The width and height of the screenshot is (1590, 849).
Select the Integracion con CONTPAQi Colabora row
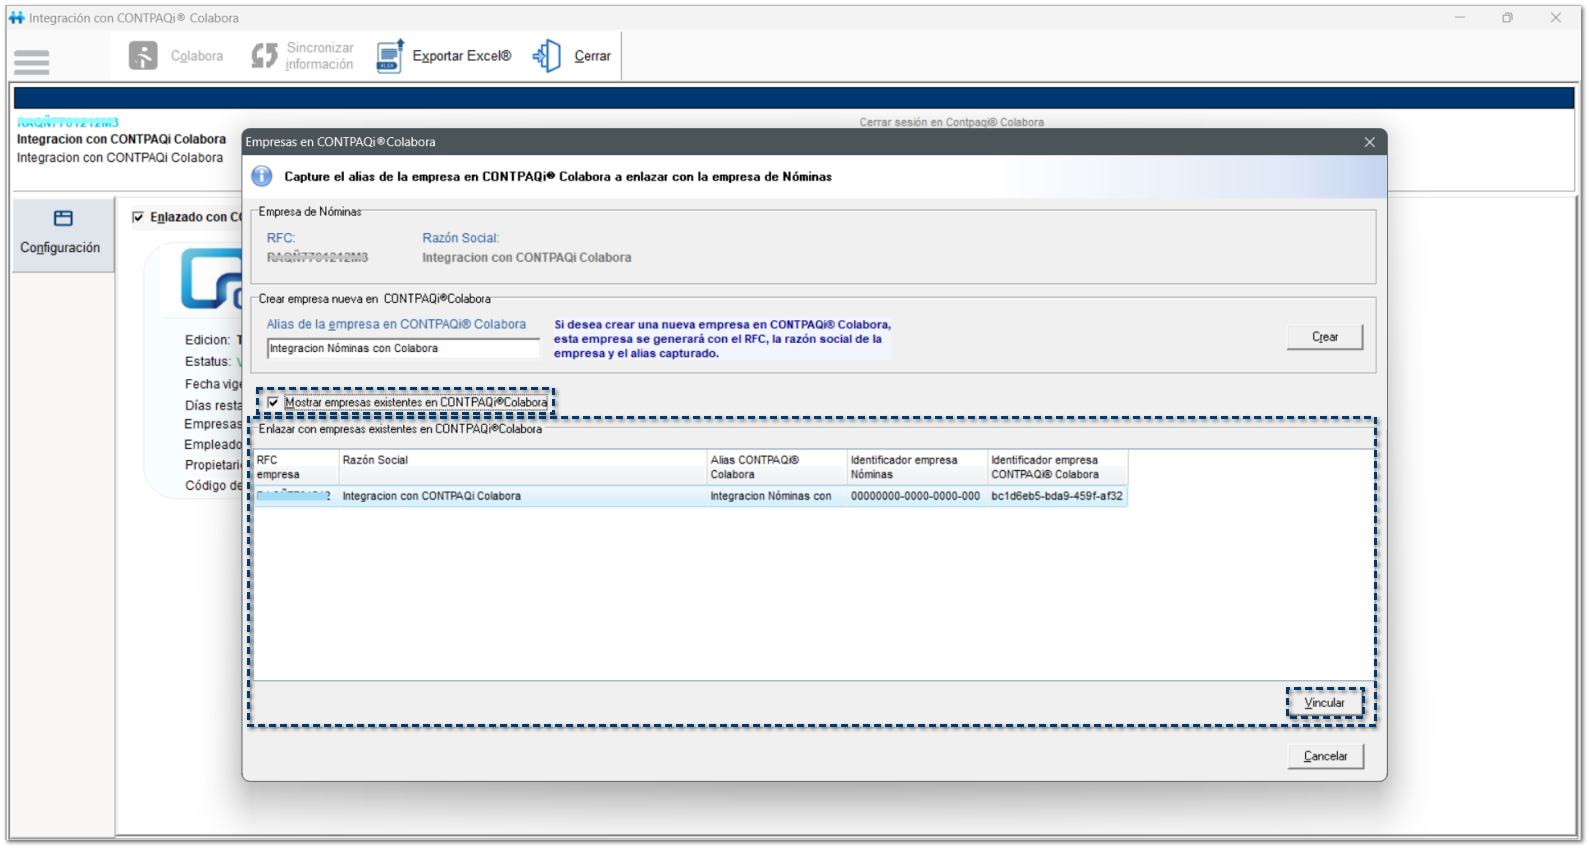point(520,496)
